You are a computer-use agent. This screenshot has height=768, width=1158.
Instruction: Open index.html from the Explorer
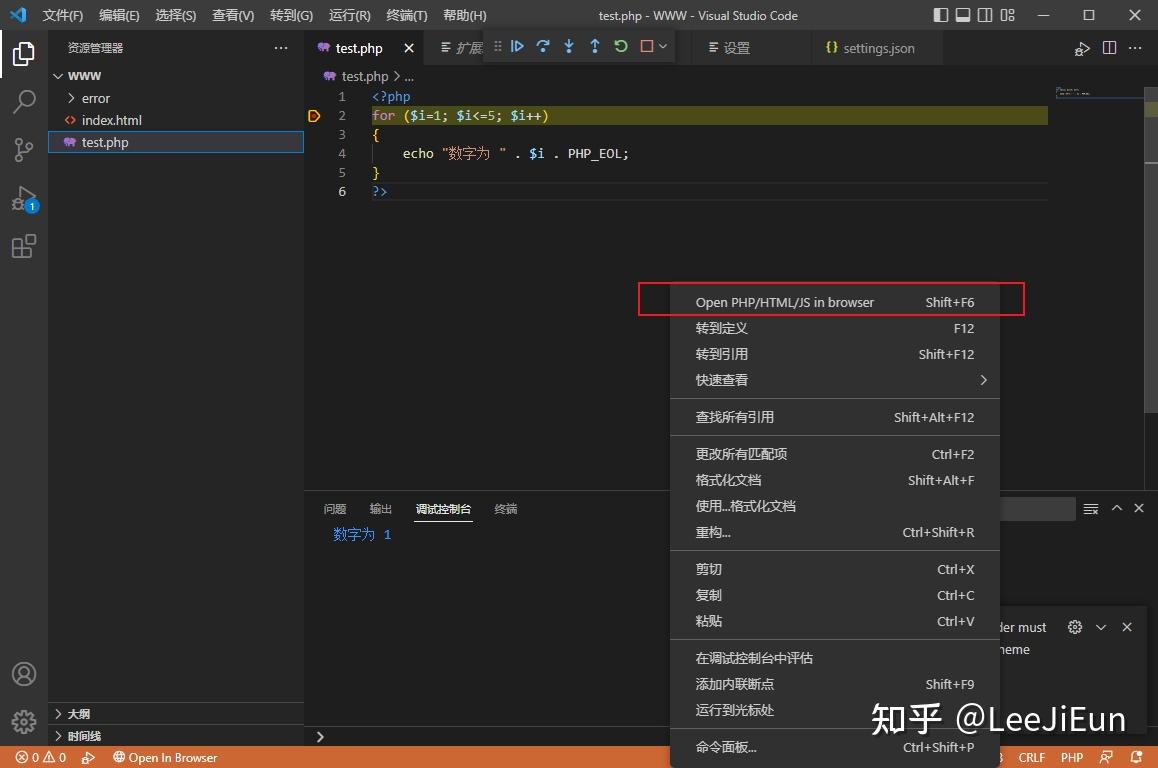tap(110, 120)
